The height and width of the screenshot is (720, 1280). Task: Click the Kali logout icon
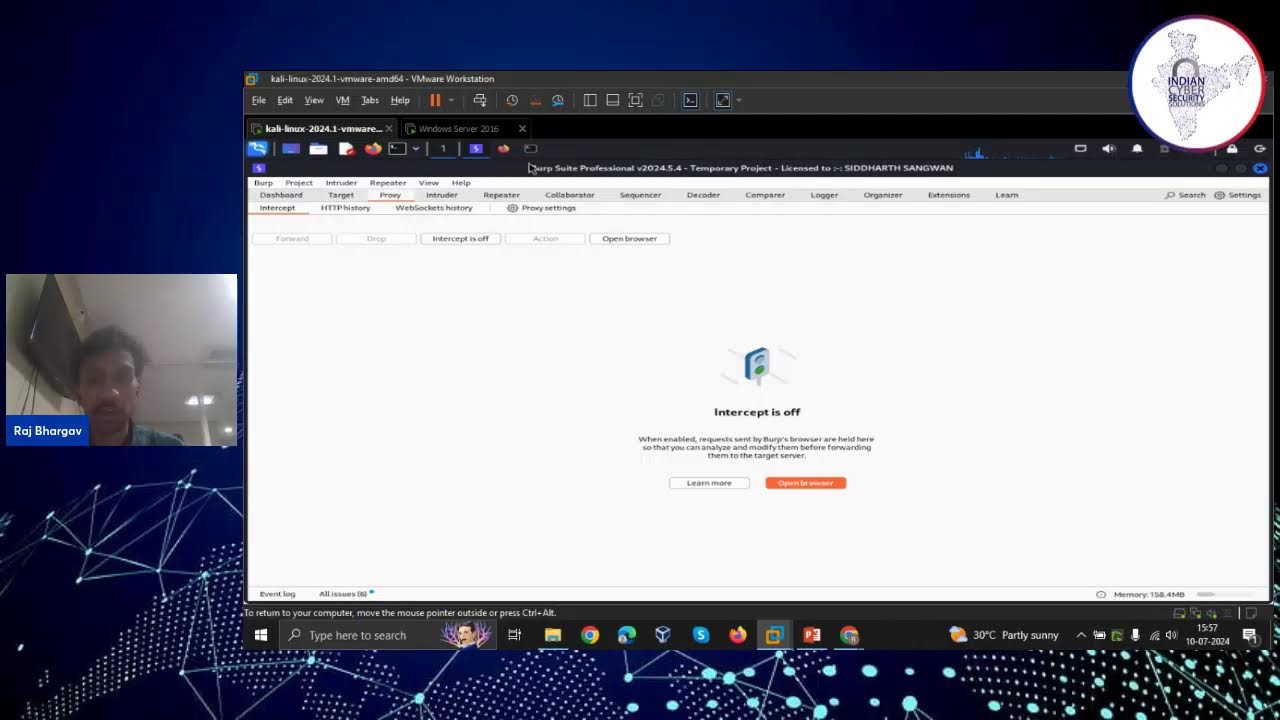[1260, 148]
